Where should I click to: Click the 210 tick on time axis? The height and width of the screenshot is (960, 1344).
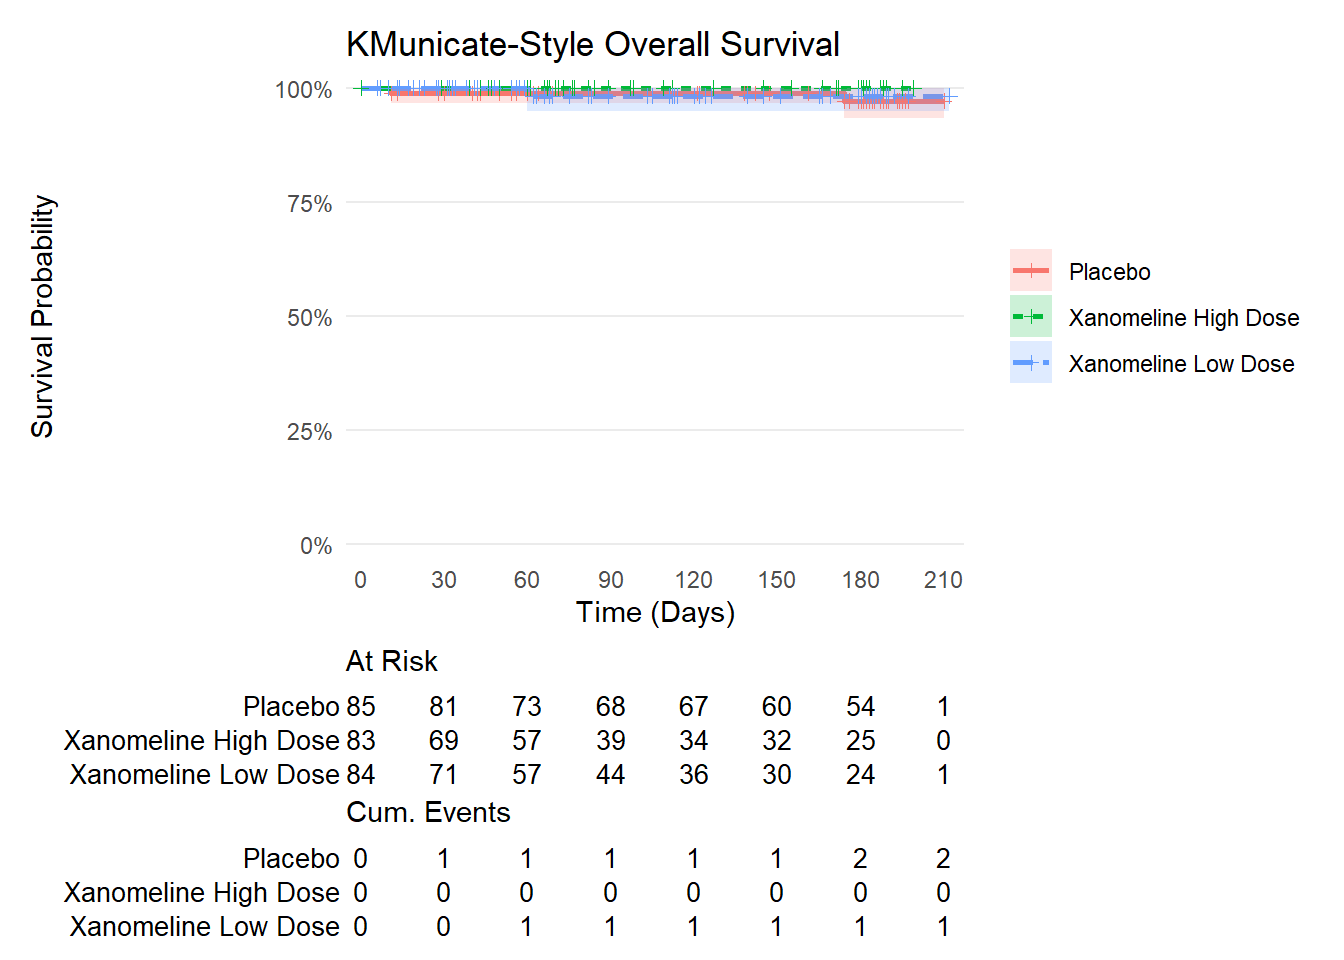coord(943,580)
